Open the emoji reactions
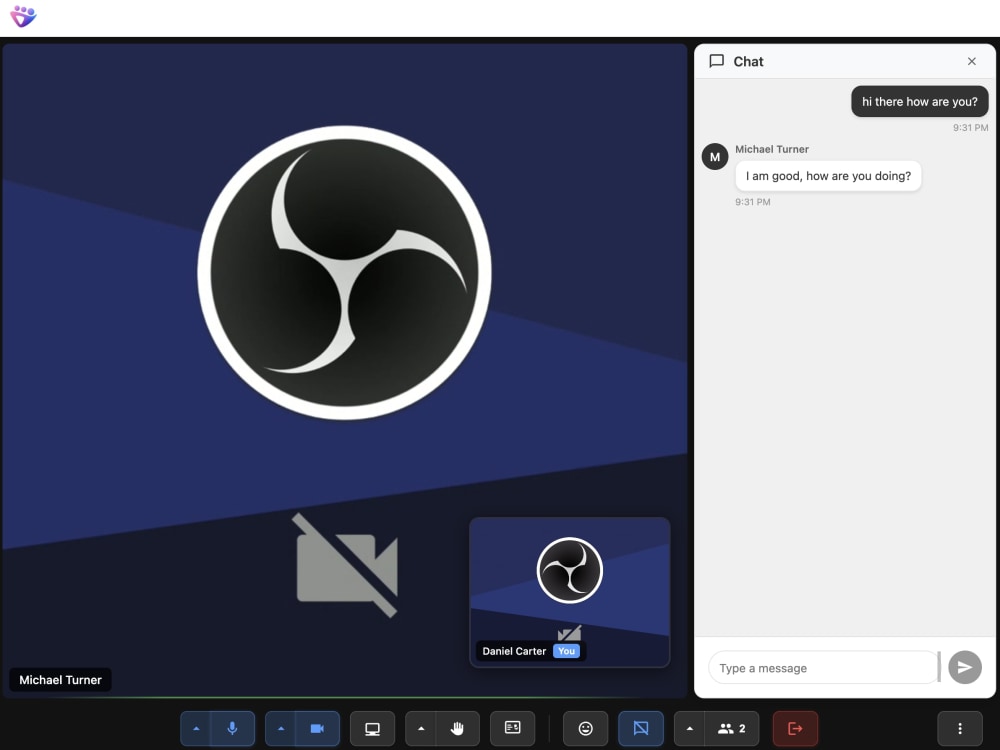This screenshot has height=750, width=1000. point(585,728)
